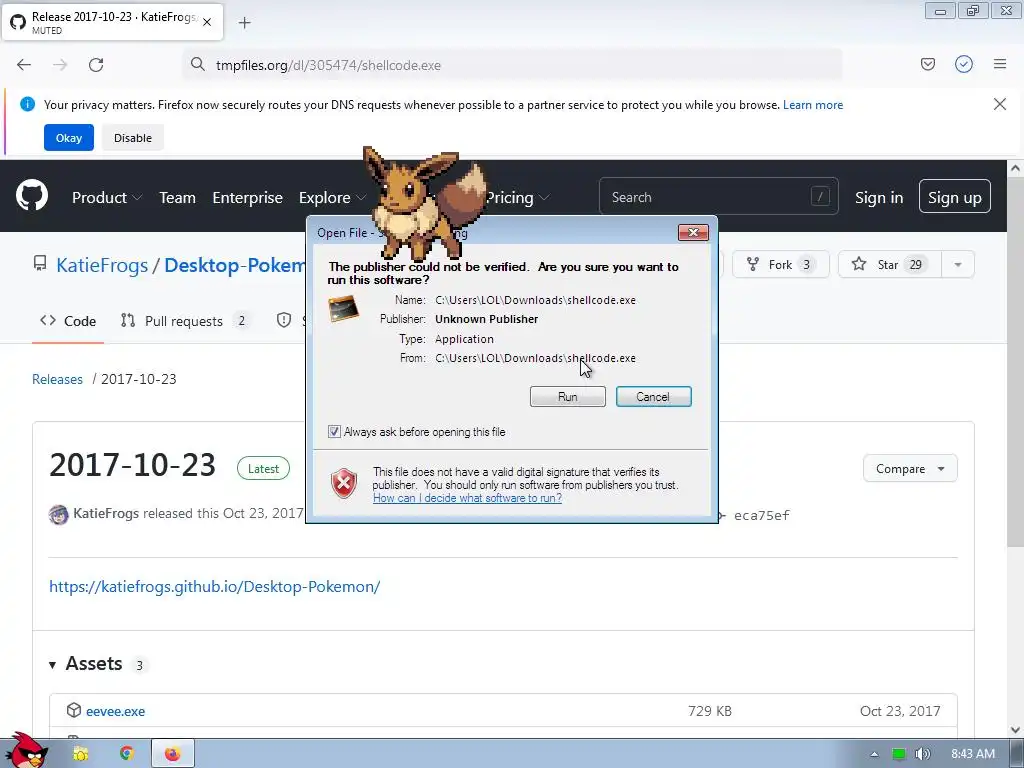Screen dimensions: 1024x768
Task: Open the Learn more link
Action: coord(813,104)
